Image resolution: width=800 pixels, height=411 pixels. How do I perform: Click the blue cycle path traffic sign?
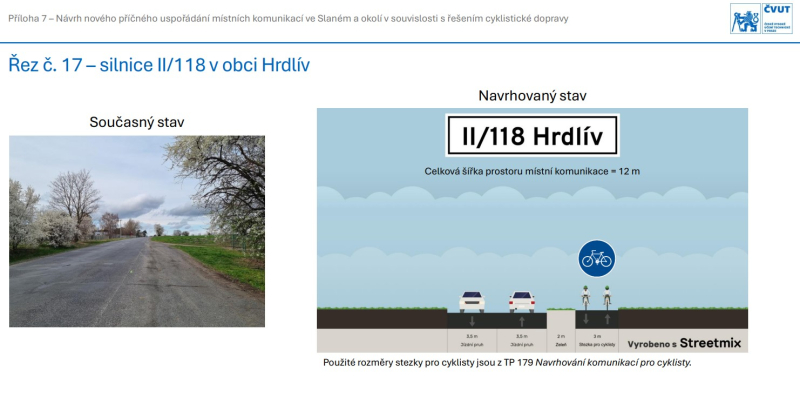click(x=596, y=259)
